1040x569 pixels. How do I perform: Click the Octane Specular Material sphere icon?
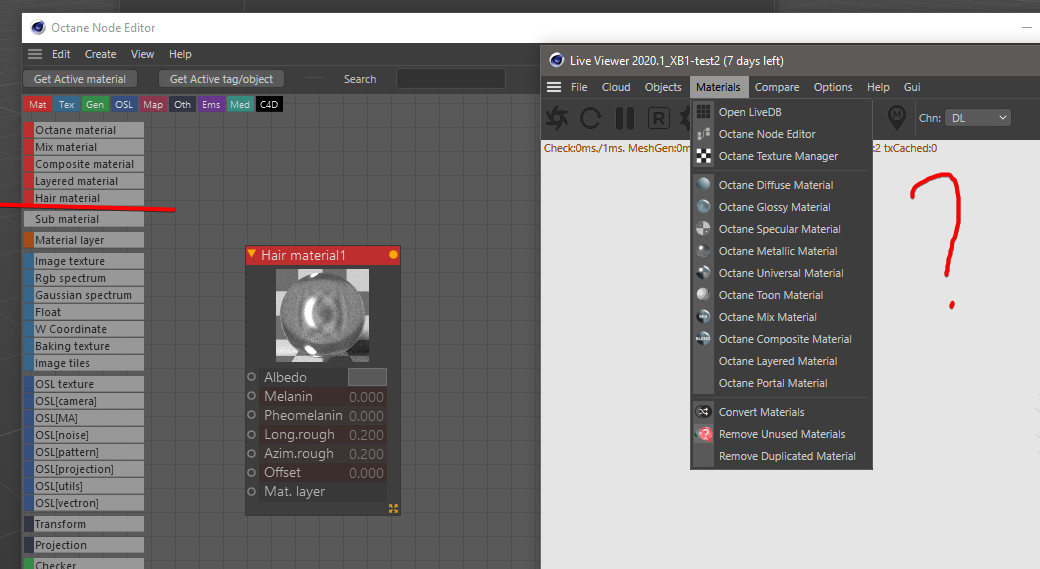click(x=704, y=228)
